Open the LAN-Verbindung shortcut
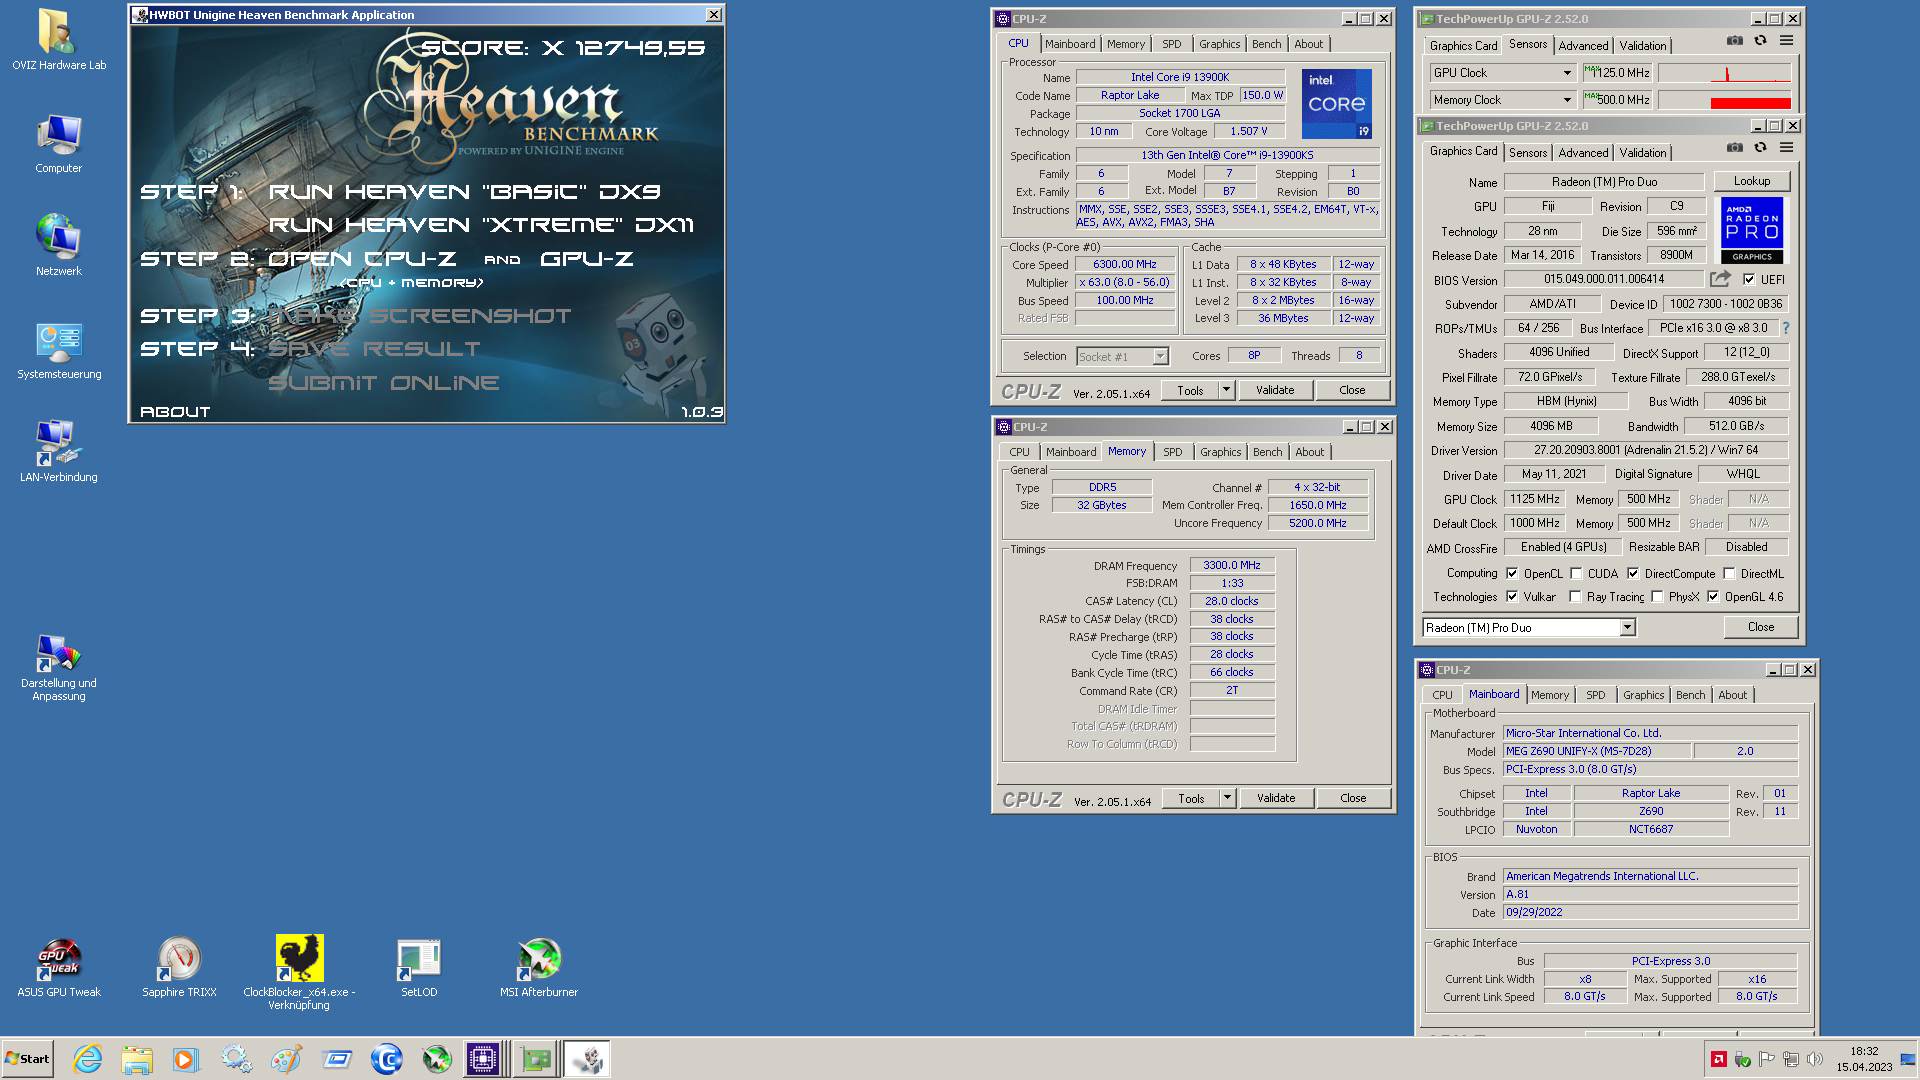 (58, 452)
